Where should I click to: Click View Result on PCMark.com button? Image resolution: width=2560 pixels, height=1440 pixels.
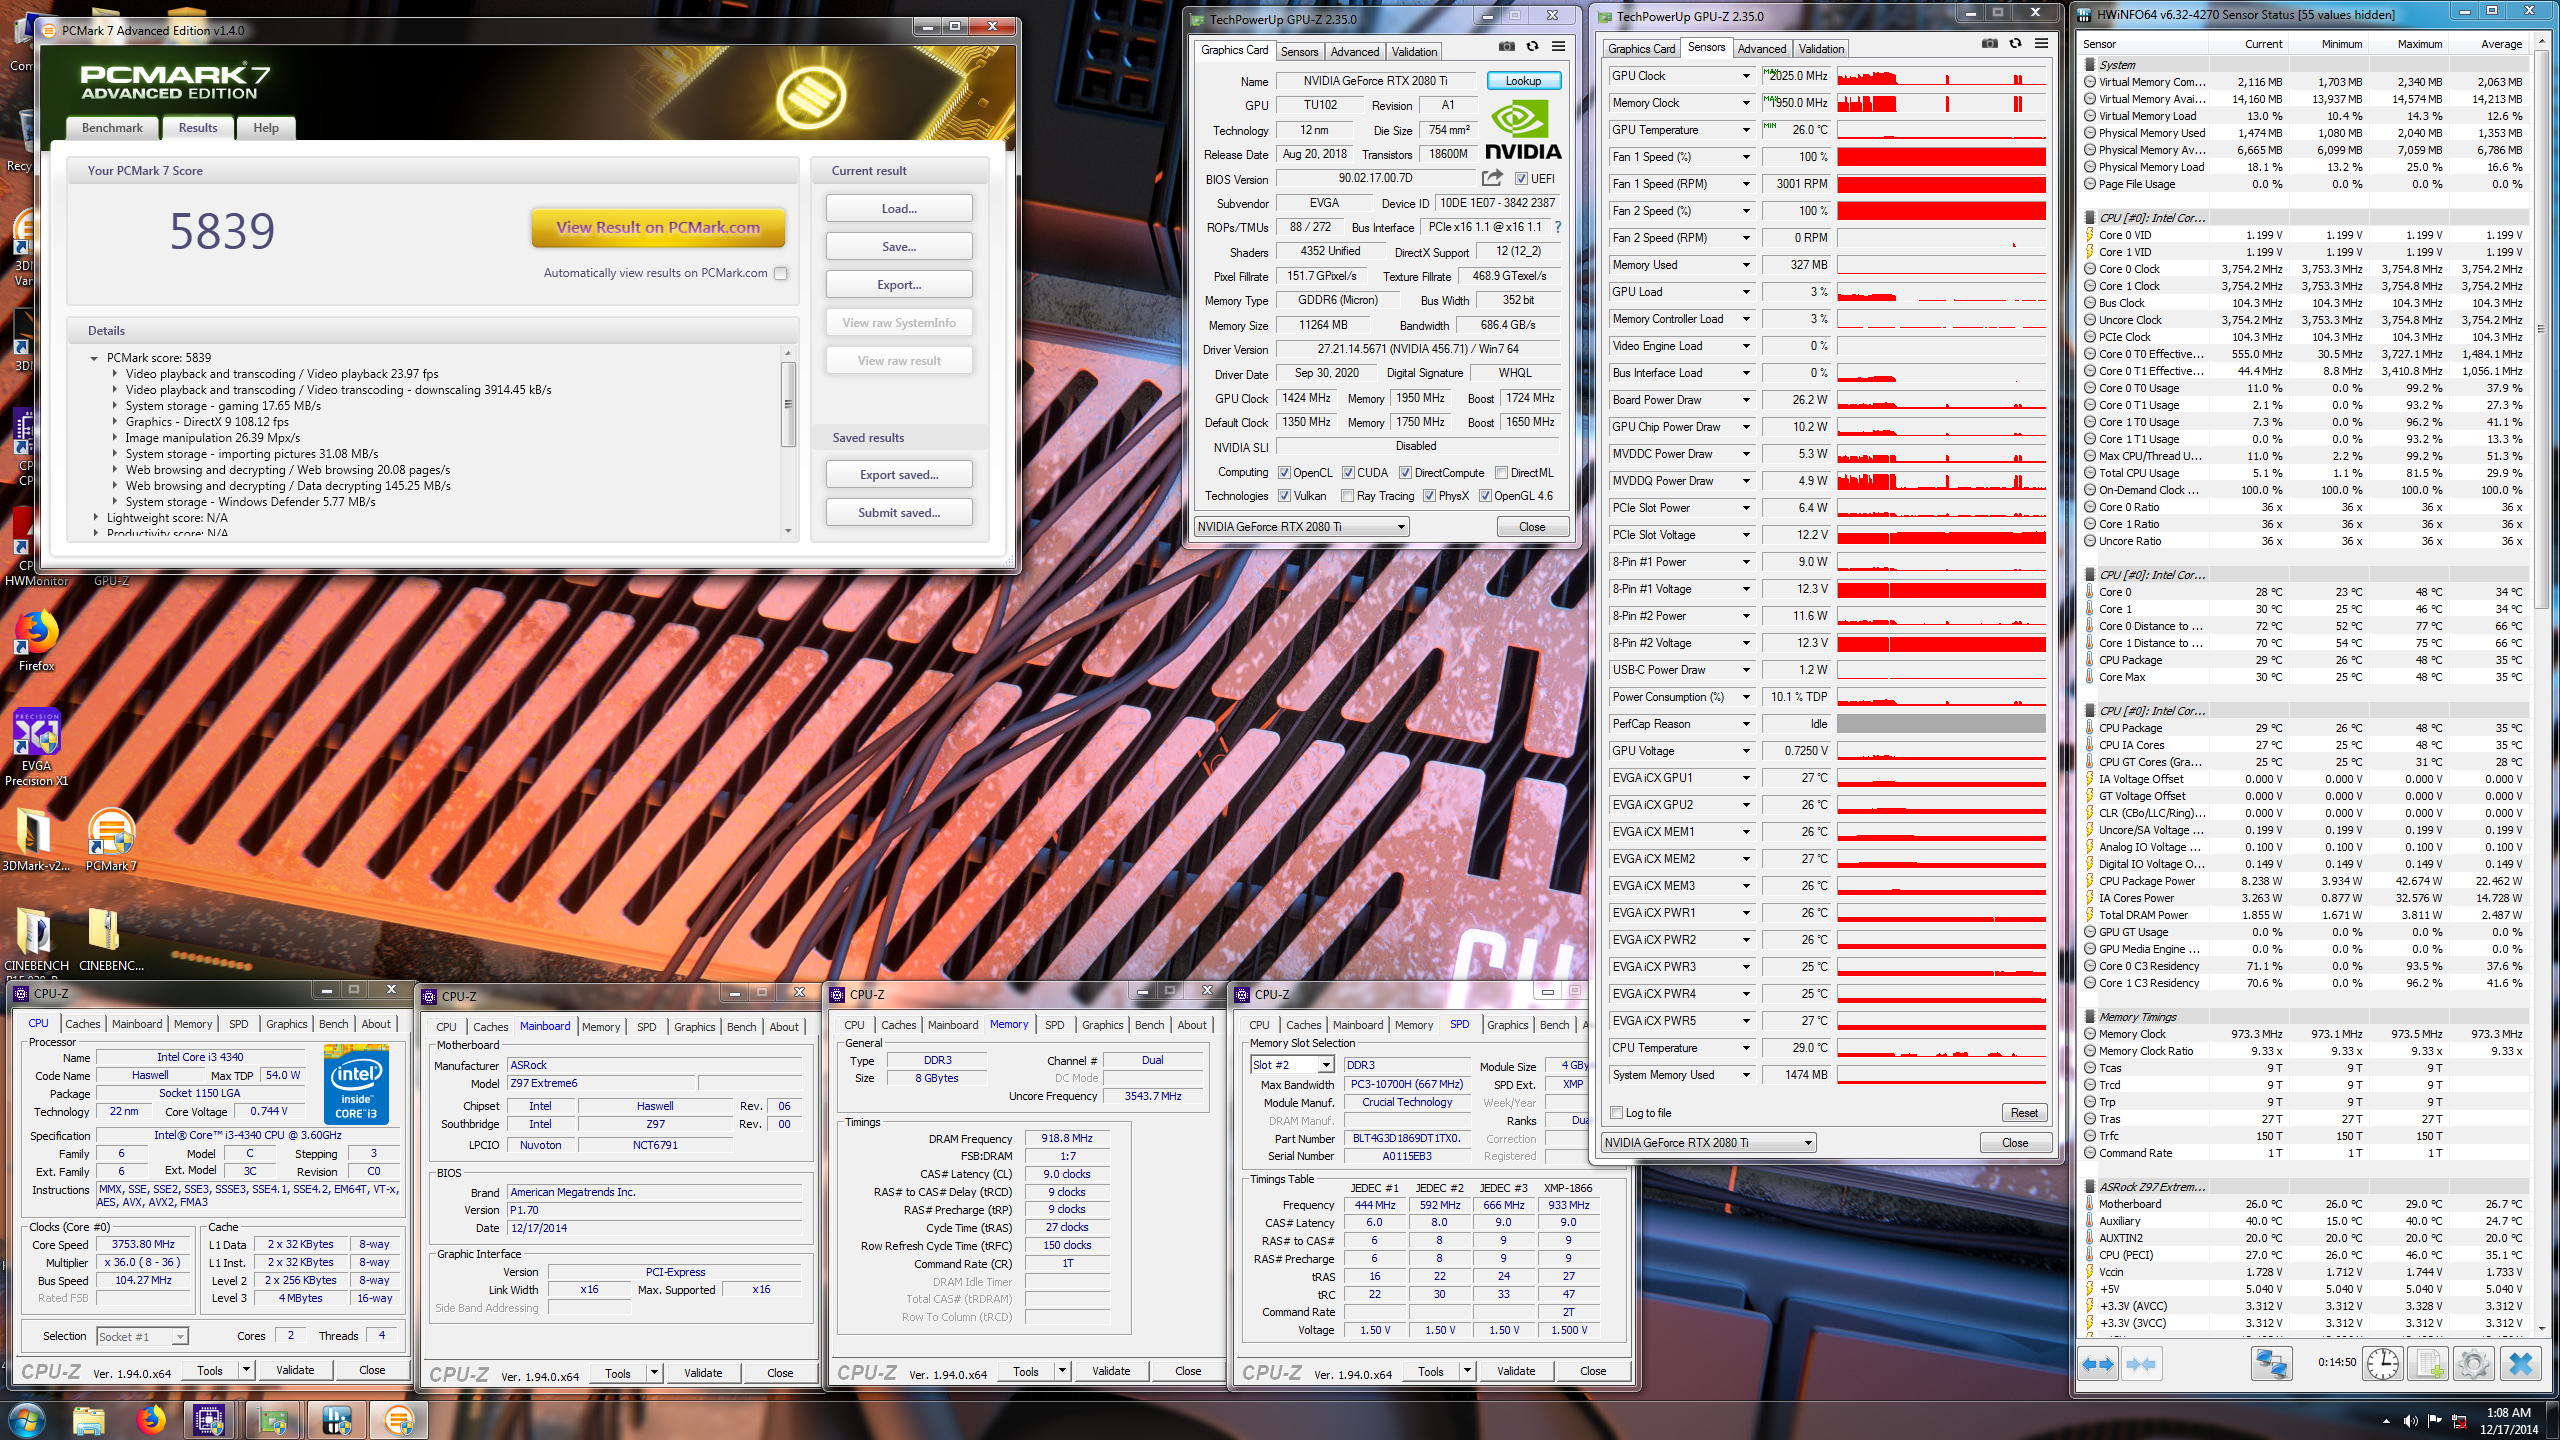tap(658, 228)
